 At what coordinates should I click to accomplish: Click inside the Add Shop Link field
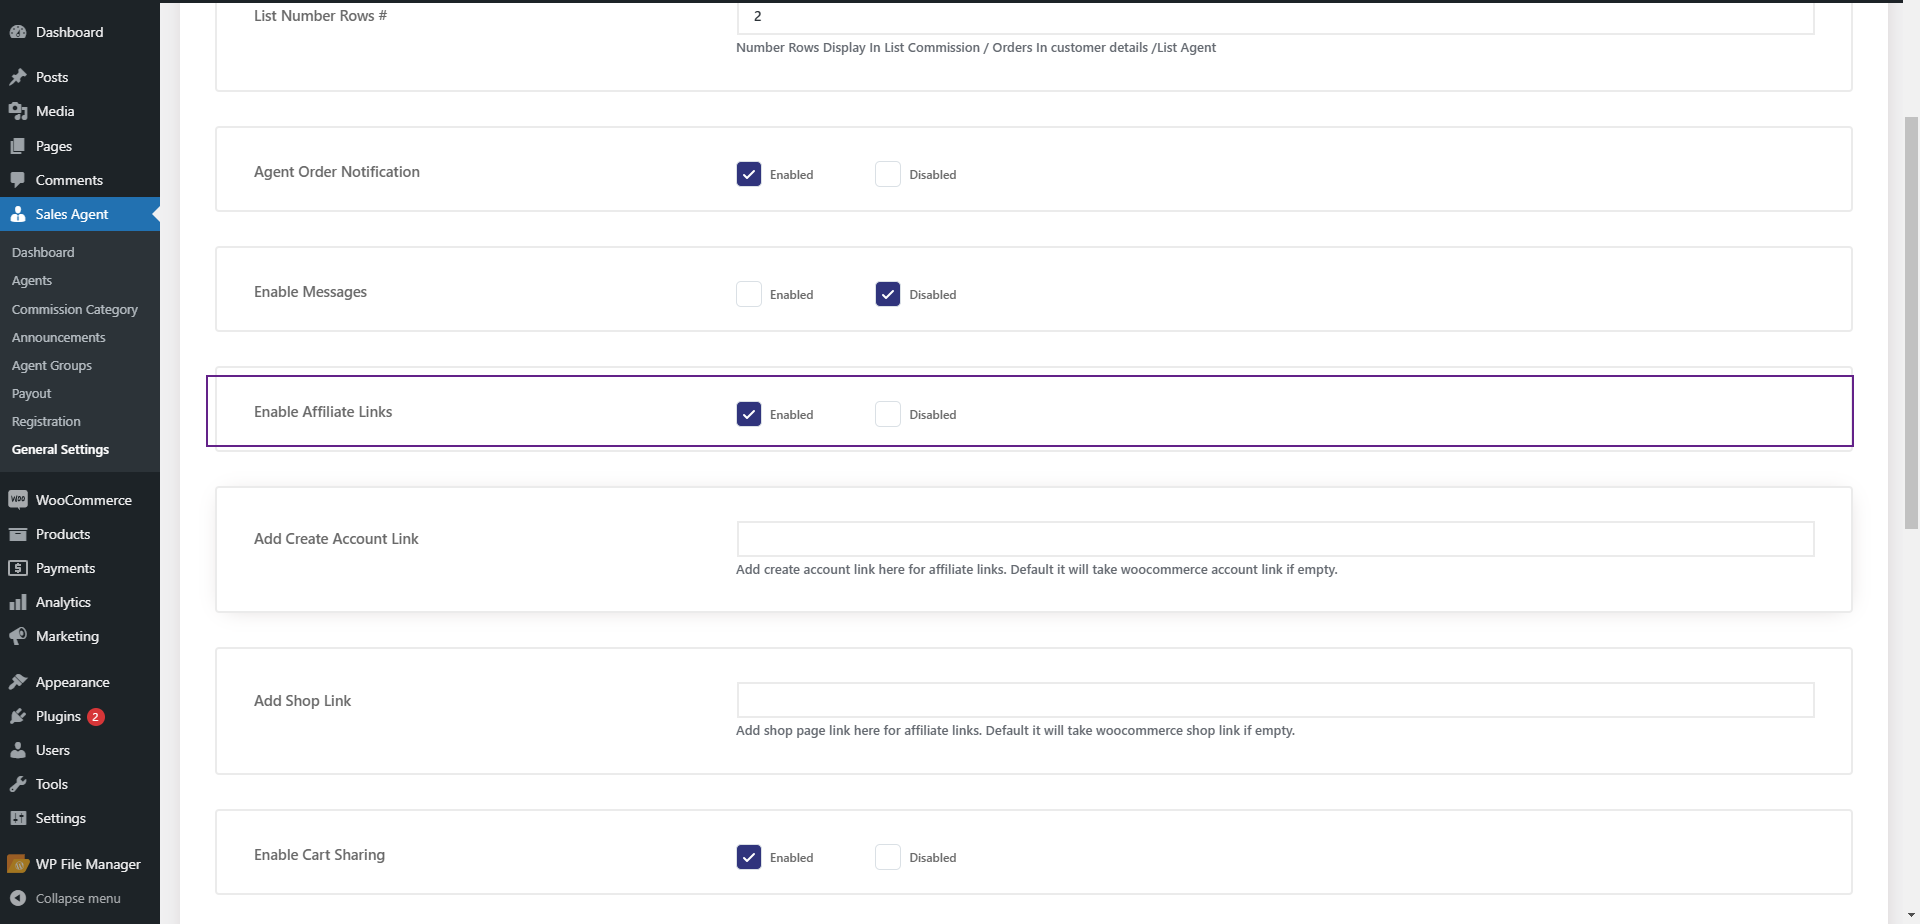pyautogui.click(x=1274, y=699)
